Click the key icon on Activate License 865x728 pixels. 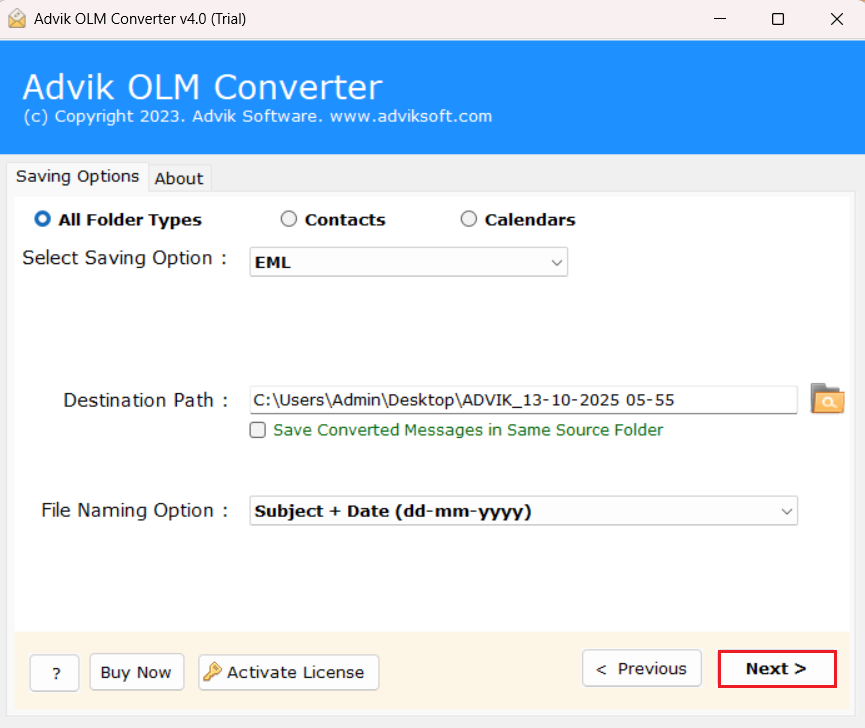(x=212, y=672)
